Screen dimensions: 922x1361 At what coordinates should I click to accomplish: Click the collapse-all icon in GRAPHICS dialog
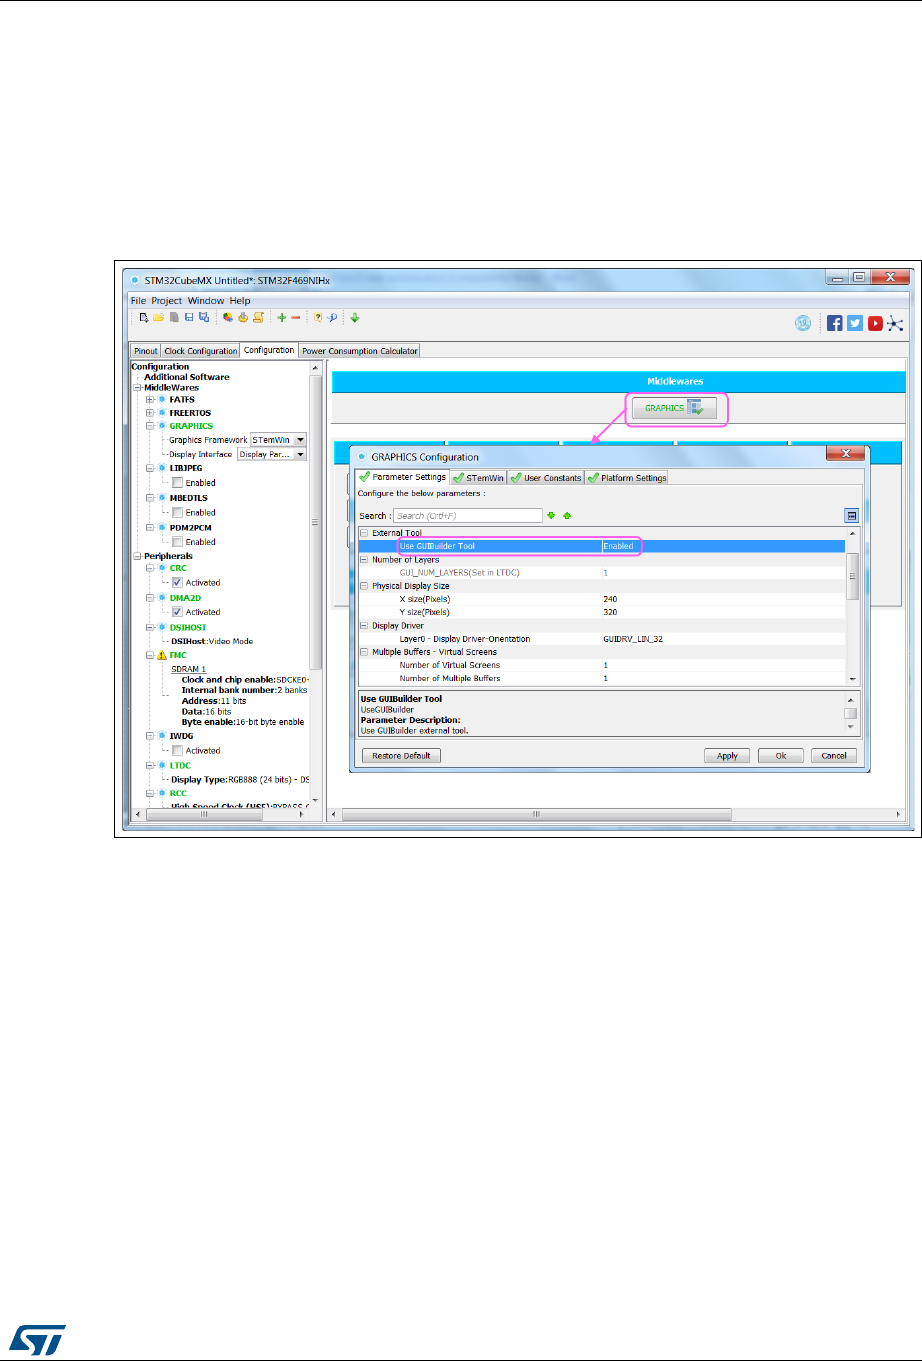(x=851, y=515)
